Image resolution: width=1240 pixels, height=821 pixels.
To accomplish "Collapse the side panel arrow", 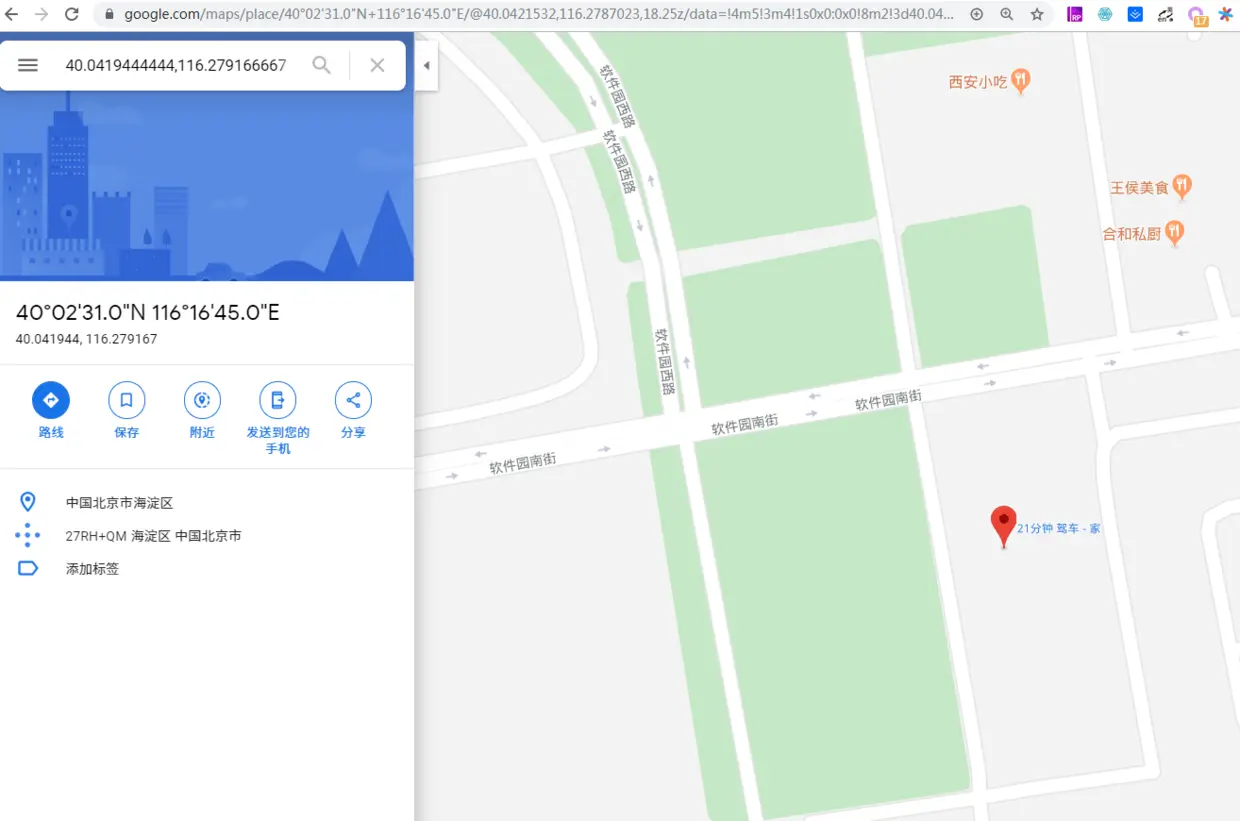I will click(426, 66).
